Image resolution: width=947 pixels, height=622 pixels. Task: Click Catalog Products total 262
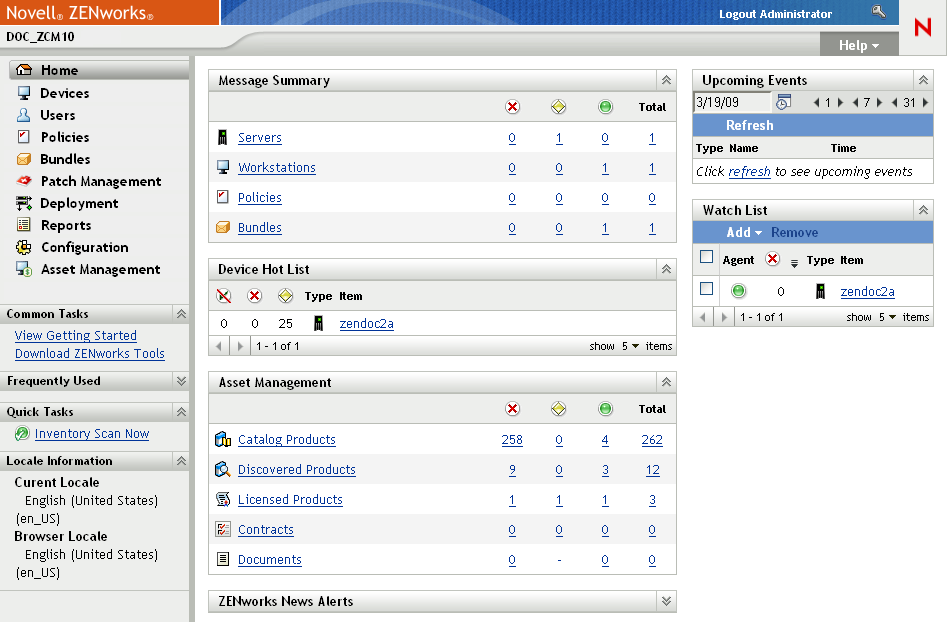(652, 440)
